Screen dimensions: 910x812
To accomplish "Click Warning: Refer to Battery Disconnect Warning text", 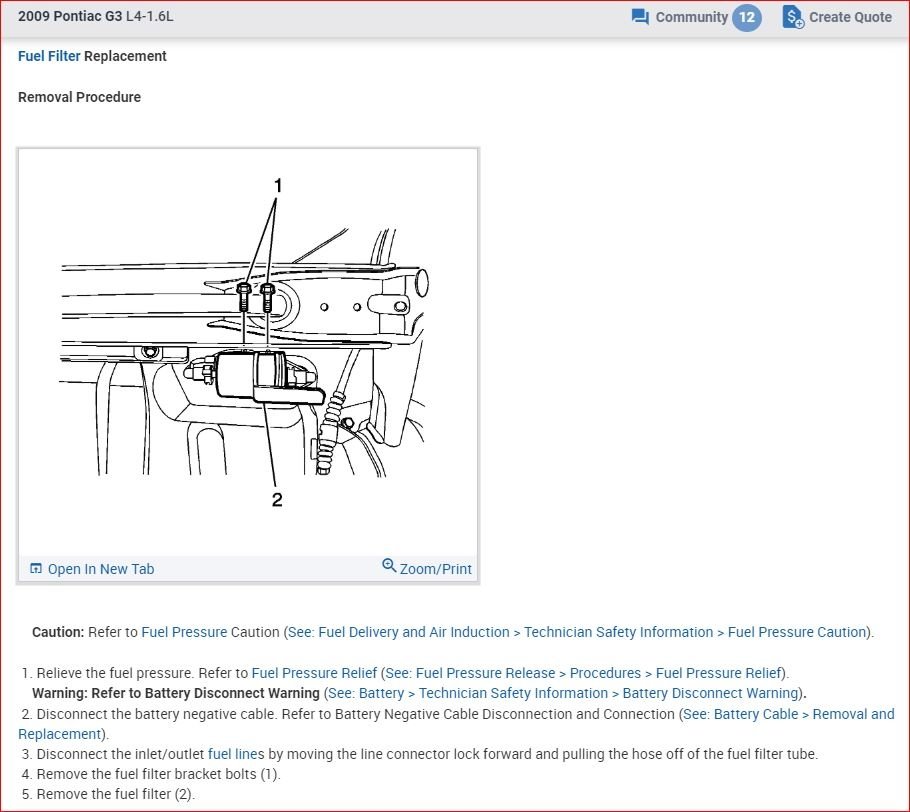I will 176,694.
